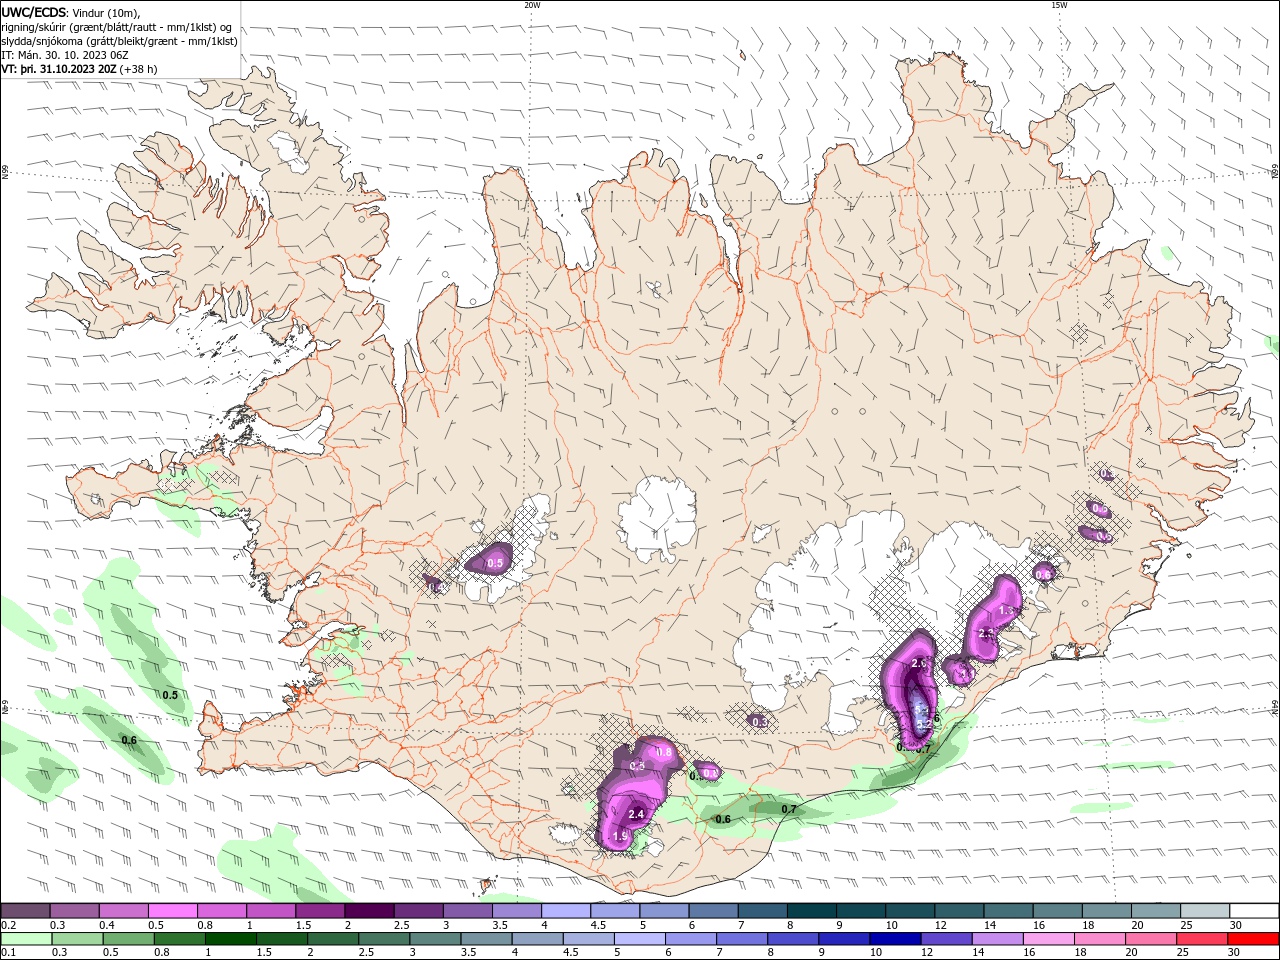The image size is (1280, 960).
Task: Click the light pink 16 swatch in rain legend
Action: 1047,939
